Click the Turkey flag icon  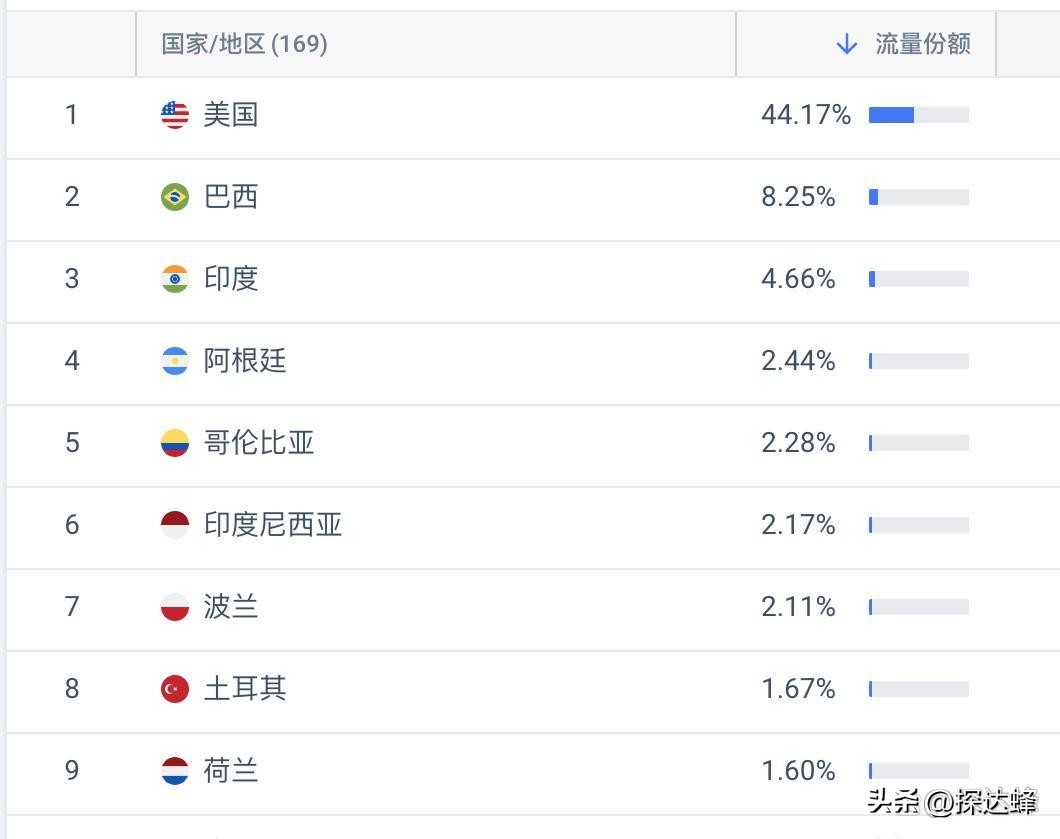point(173,689)
